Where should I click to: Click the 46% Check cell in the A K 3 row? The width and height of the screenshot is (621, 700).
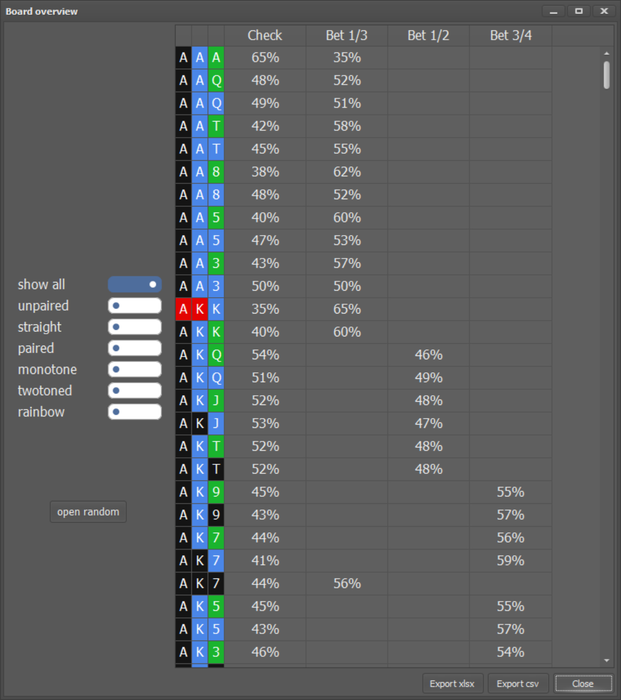pyautogui.click(x=265, y=652)
